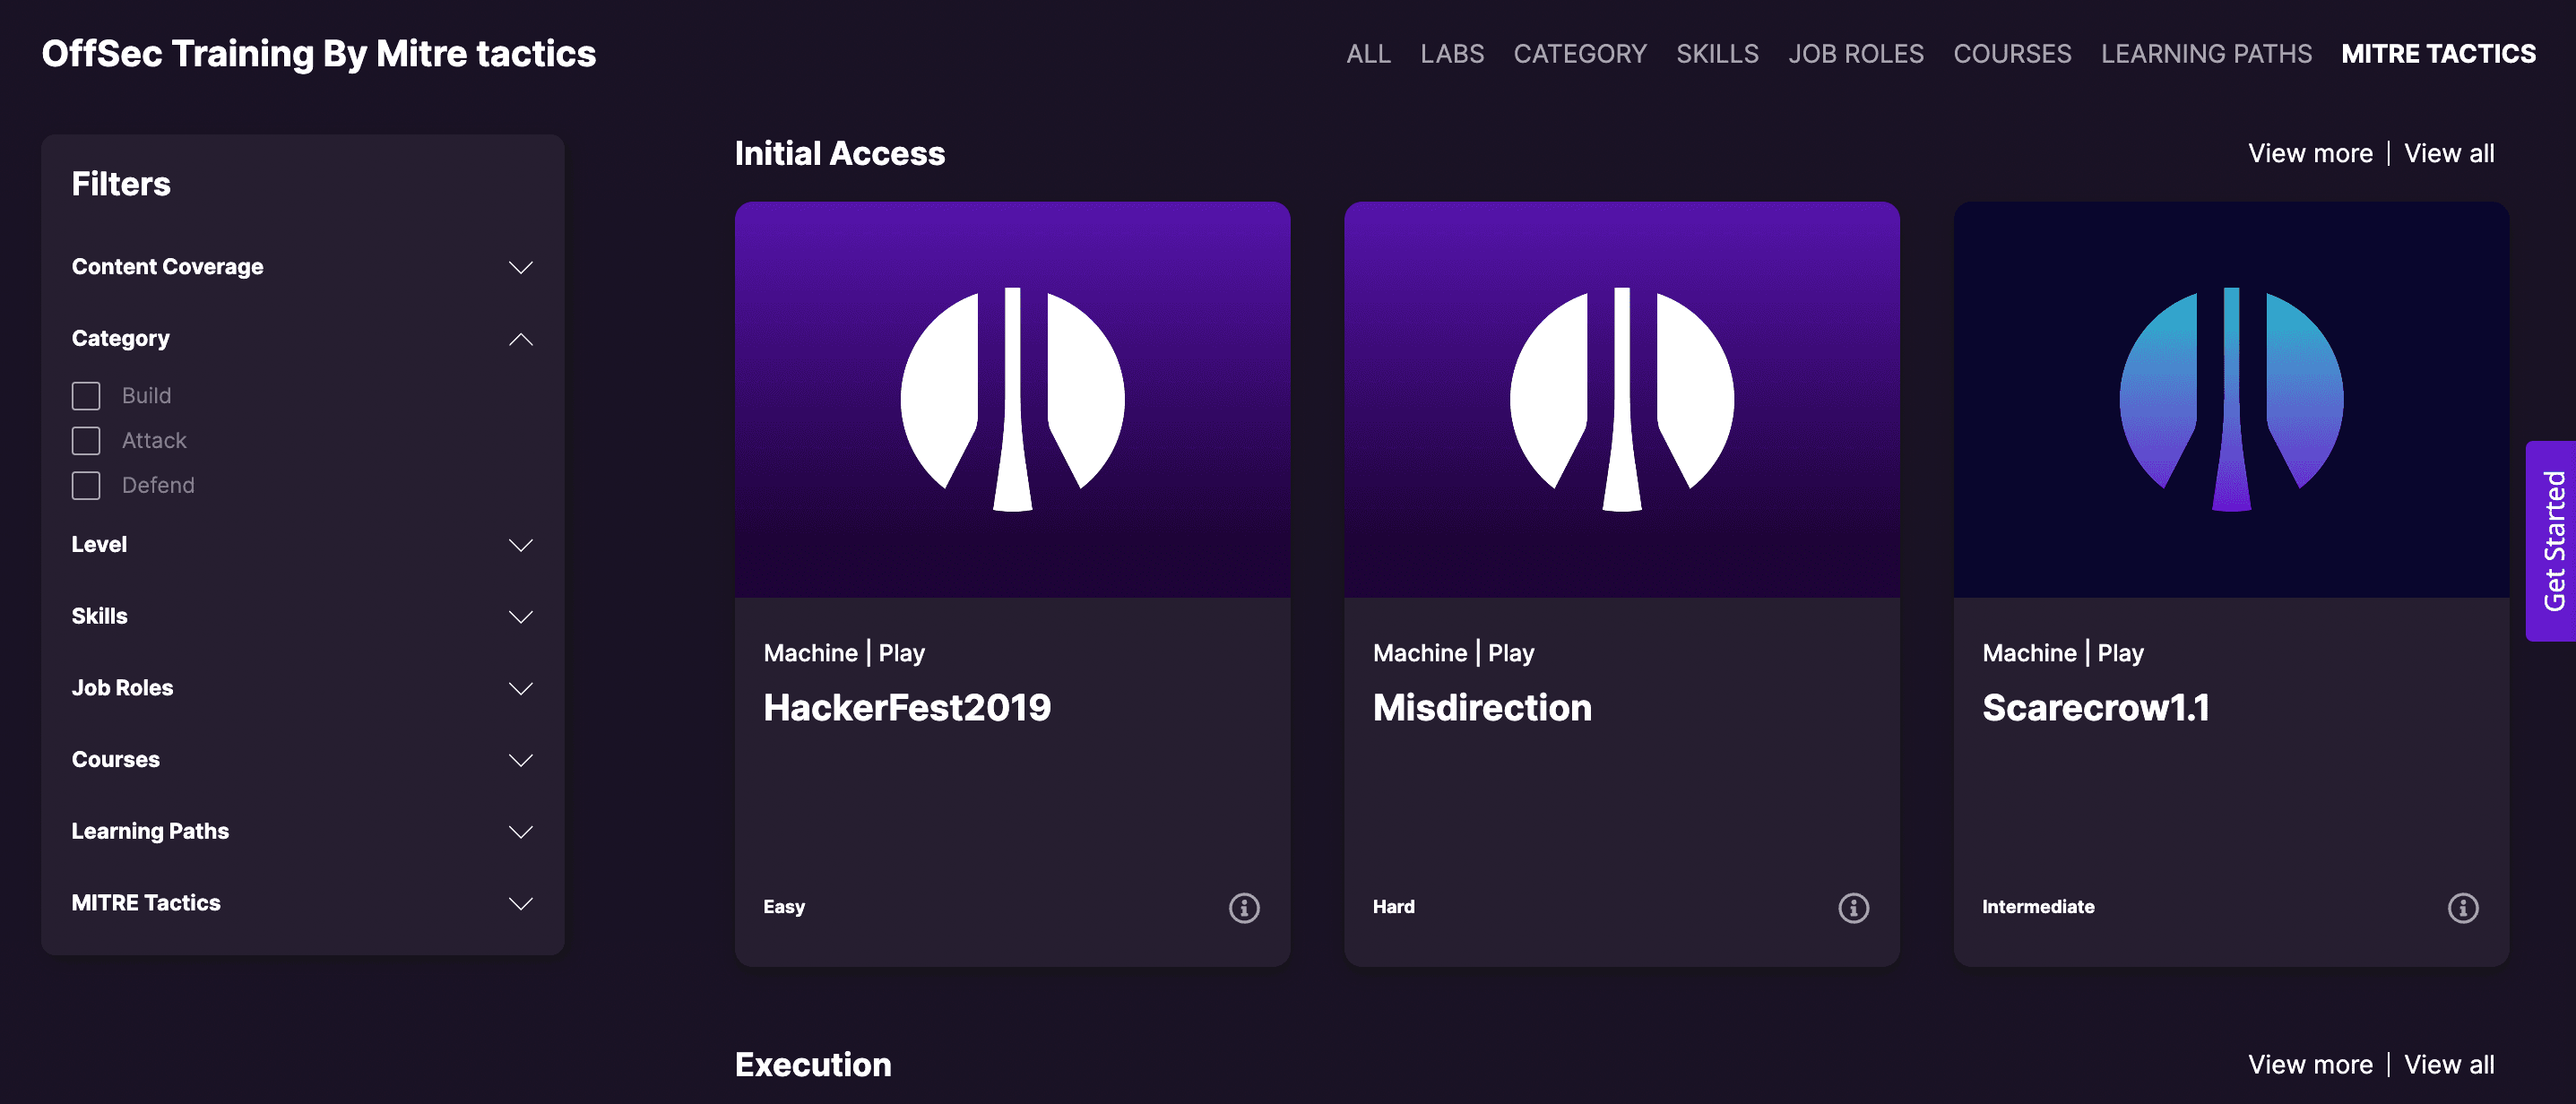Open the LEARNING PATHS tab
The image size is (2576, 1104).
(x=2205, y=54)
